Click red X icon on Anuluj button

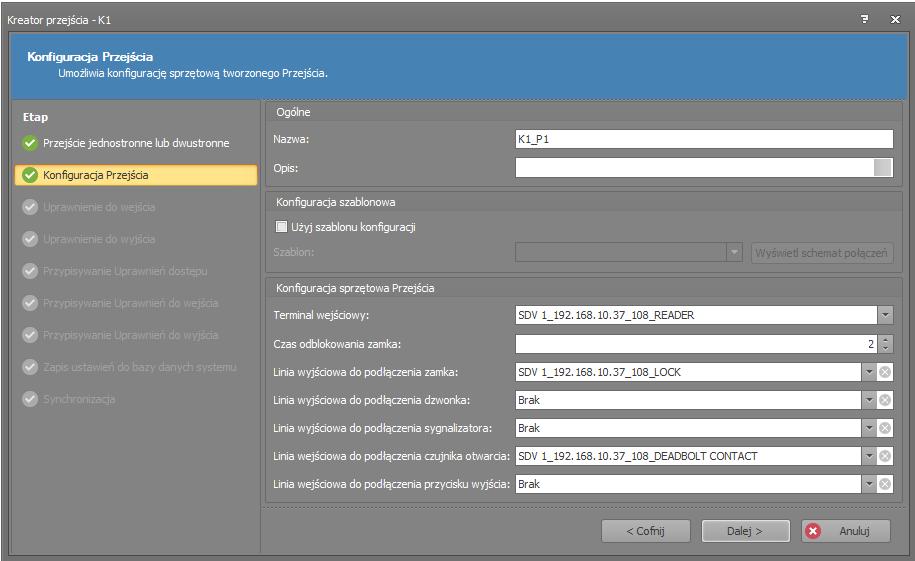pyautogui.click(x=813, y=531)
